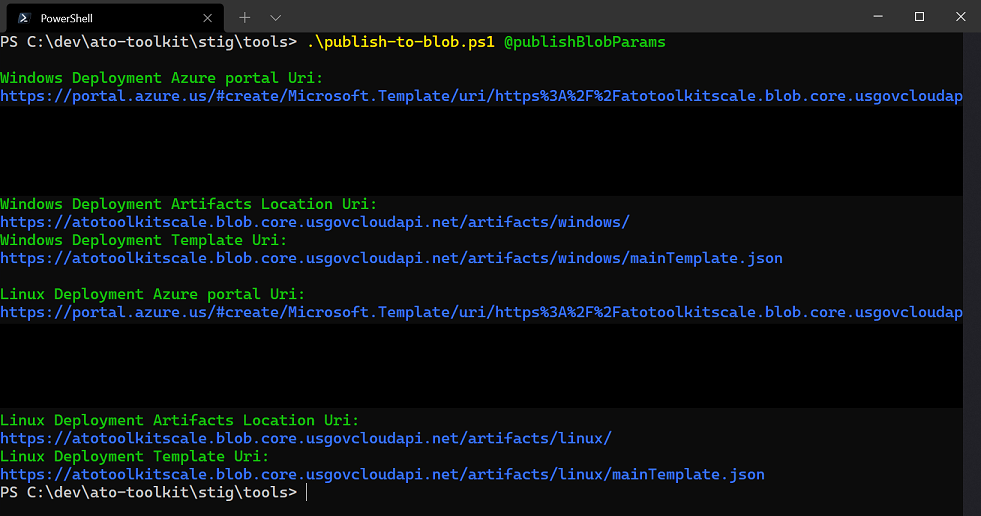The width and height of the screenshot is (981, 516).
Task: Click 'Linux Deployment Azure portal Uri:' label
Action: (x=152, y=295)
